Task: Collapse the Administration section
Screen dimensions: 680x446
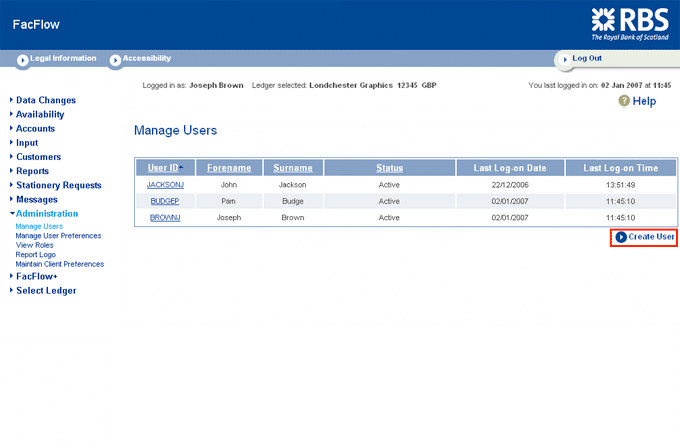Action: coord(46,213)
